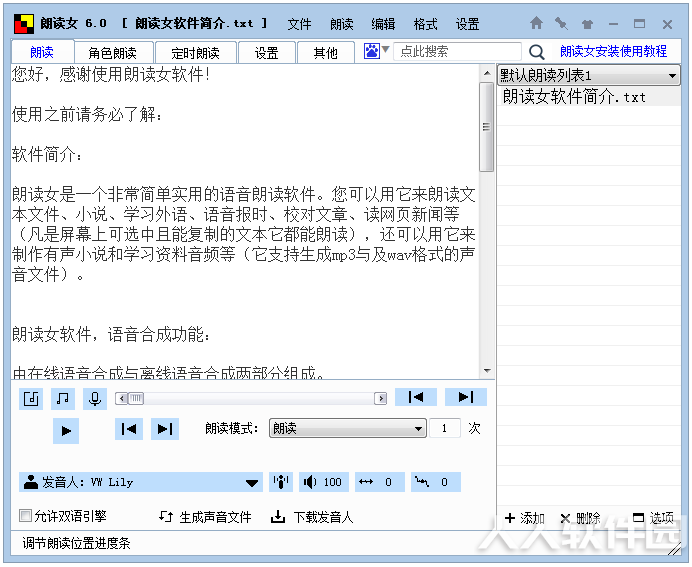This screenshot has height=567, width=692.
Task: Open the 格式 menu
Action: [425, 24]
